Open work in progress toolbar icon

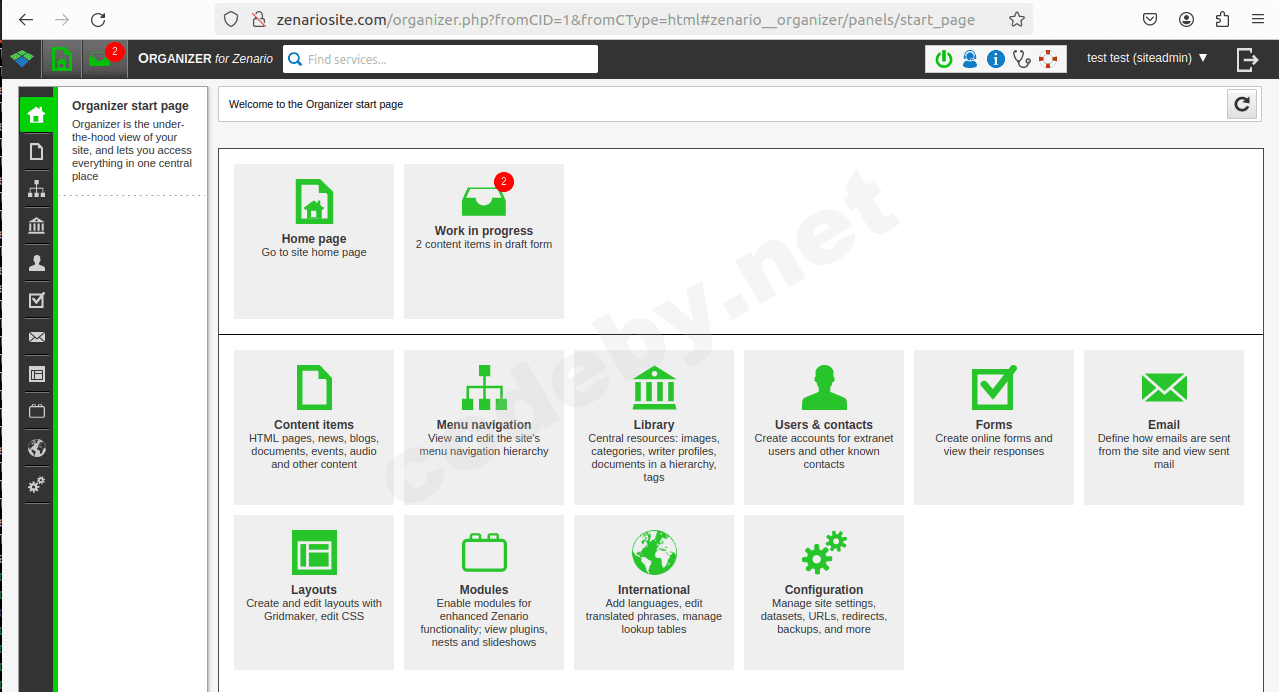[105, 59]
